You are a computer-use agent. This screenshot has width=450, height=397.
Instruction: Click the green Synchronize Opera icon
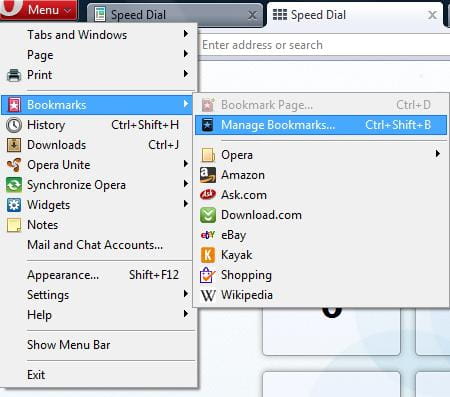[14, 185]
